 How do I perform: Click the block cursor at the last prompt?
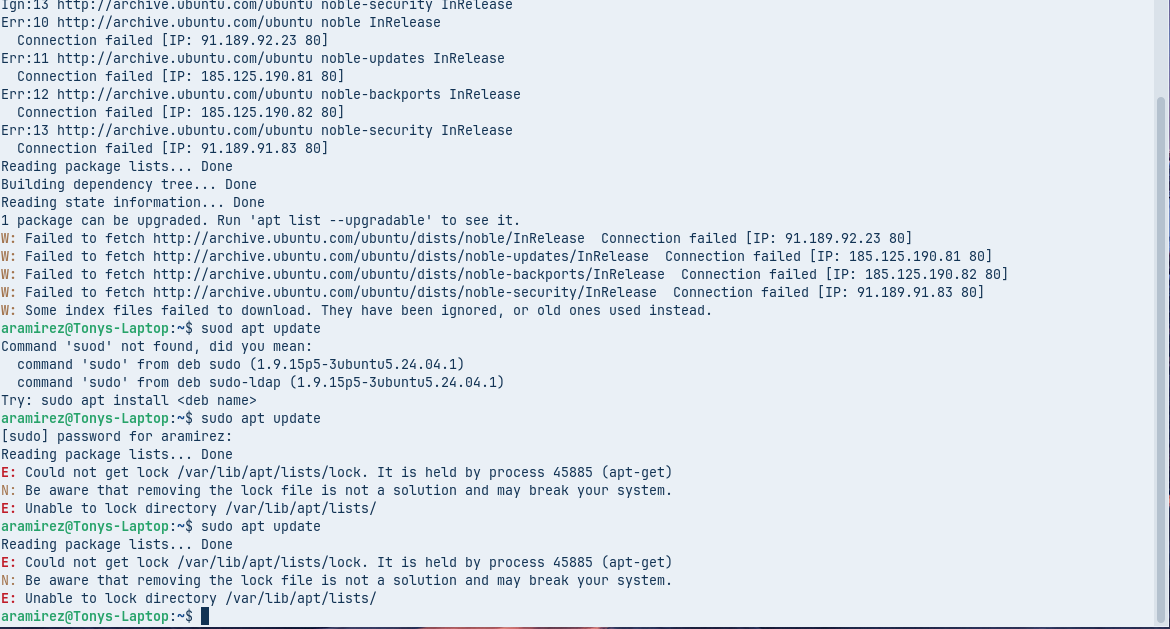(205, 617)
